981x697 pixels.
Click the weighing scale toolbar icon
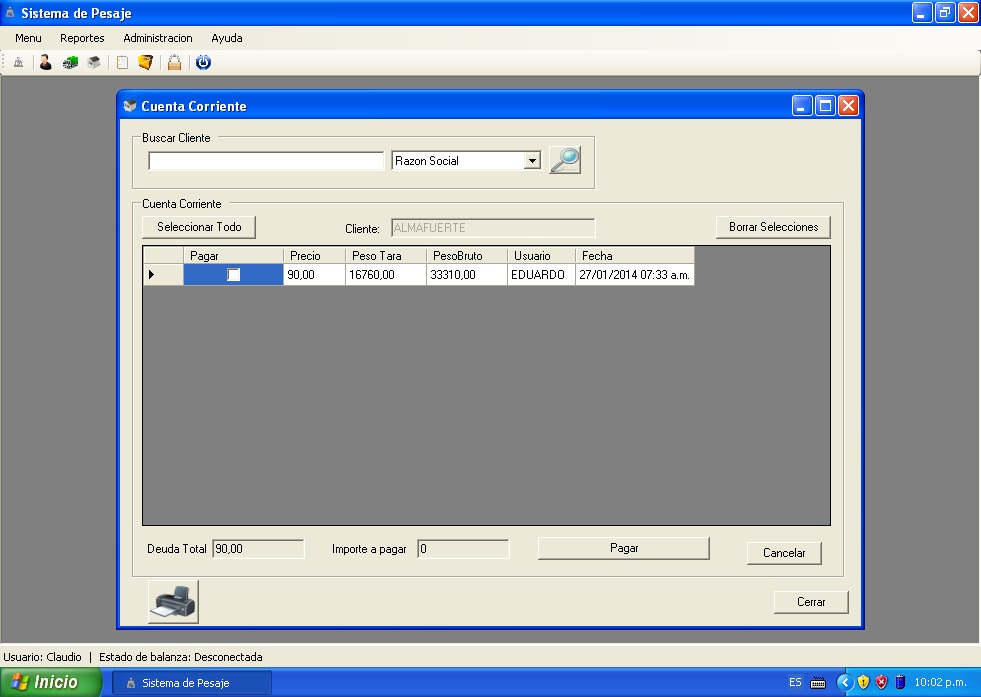pos(18,62)
